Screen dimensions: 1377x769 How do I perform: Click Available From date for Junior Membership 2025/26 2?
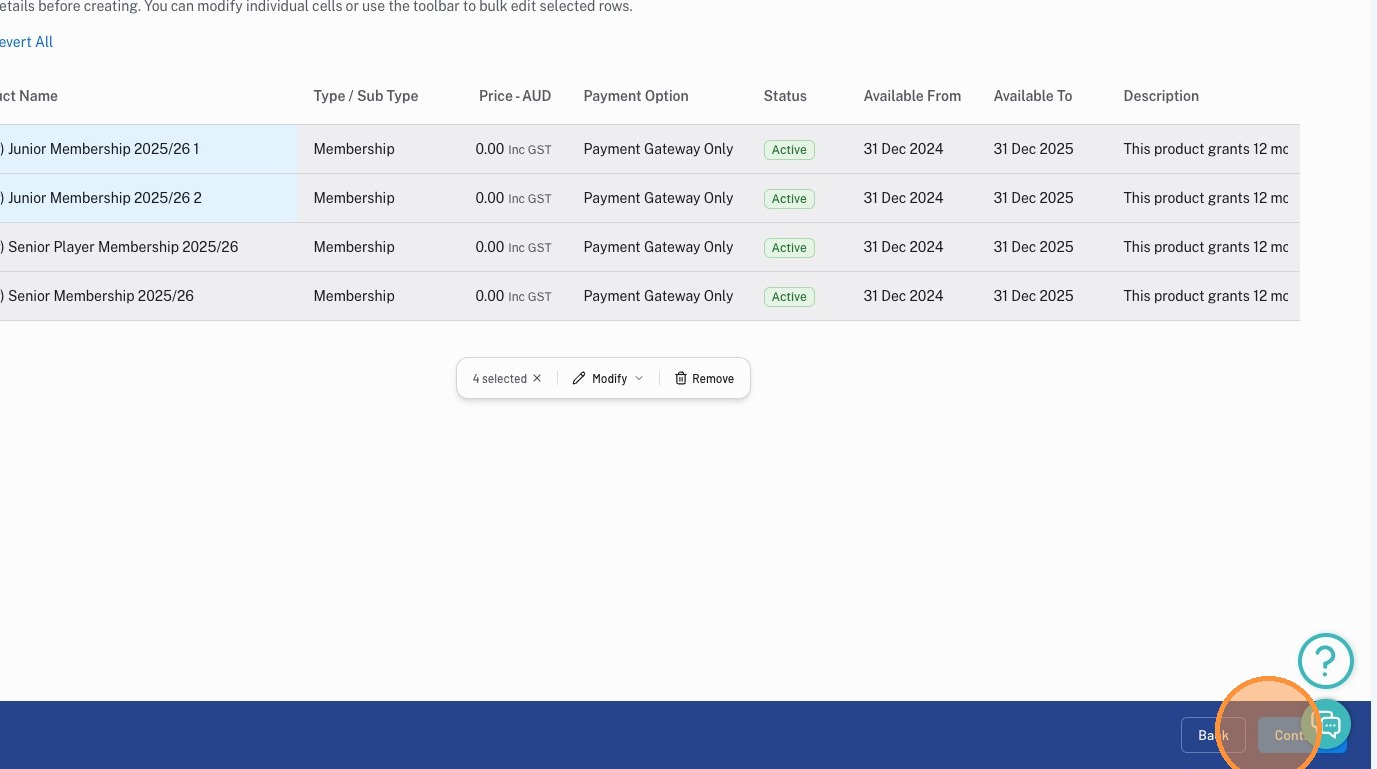(903, 198)
